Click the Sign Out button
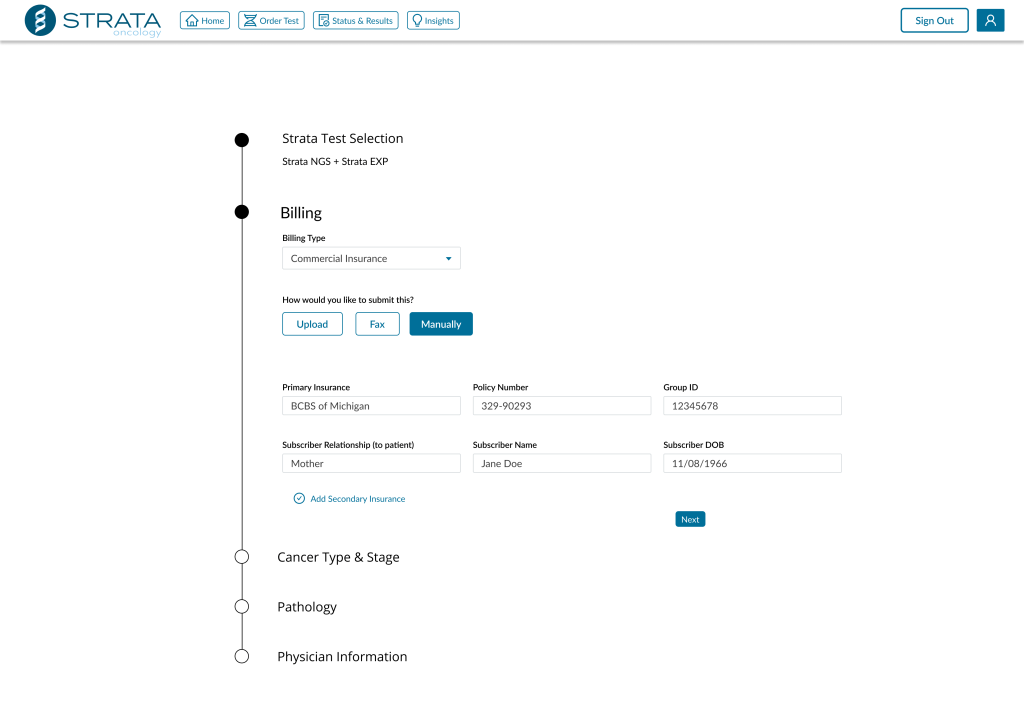Viewport: 1024px width, 728px height. pos(934,20)
